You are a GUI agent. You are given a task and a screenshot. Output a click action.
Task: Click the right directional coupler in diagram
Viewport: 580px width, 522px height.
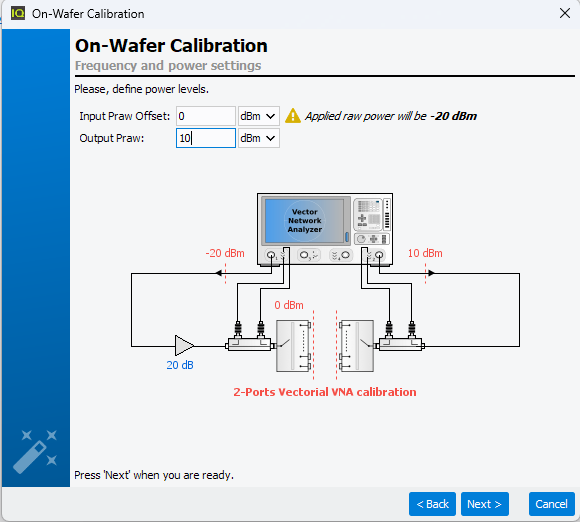tap(401, 344)
